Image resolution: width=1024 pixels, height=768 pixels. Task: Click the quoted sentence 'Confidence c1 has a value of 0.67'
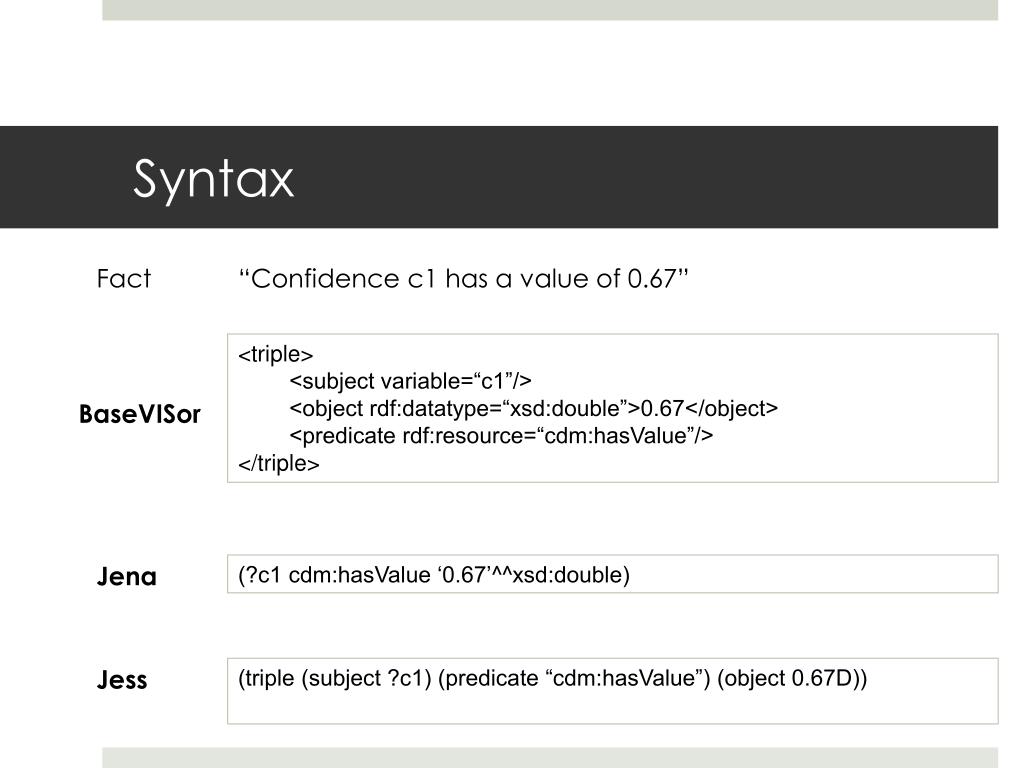pyautogui.click(x=464, y=279)
